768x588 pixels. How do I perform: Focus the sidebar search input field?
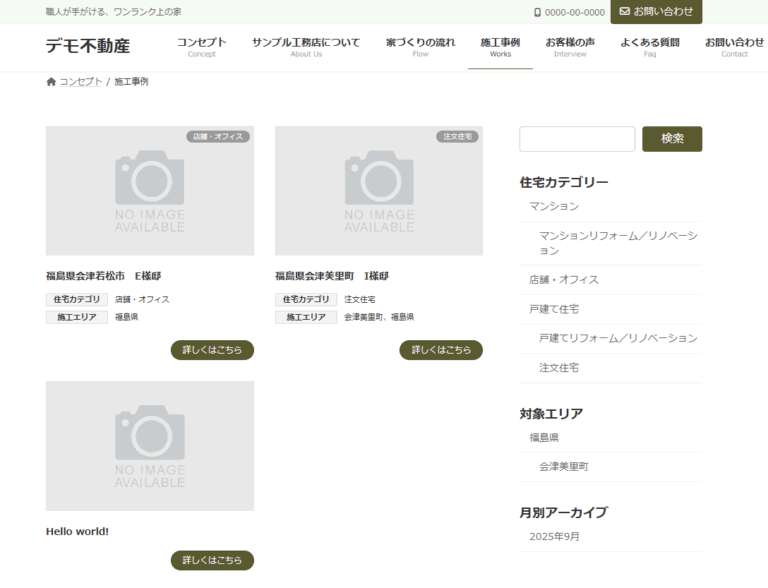pyautogui.click(x=577, y=139)
